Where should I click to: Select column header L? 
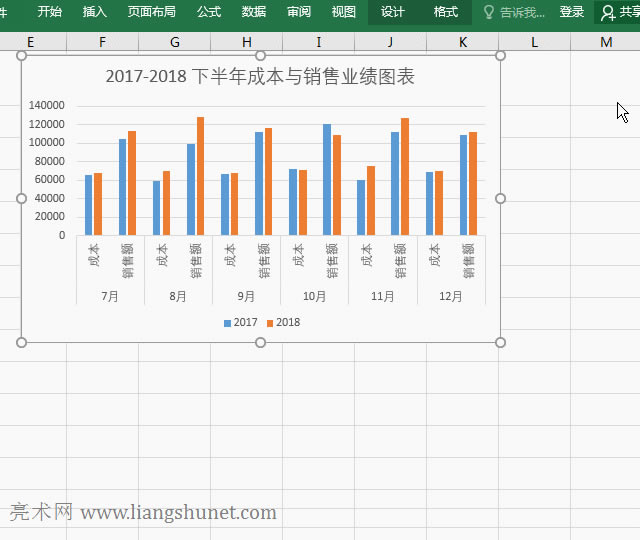coord(534,42)
